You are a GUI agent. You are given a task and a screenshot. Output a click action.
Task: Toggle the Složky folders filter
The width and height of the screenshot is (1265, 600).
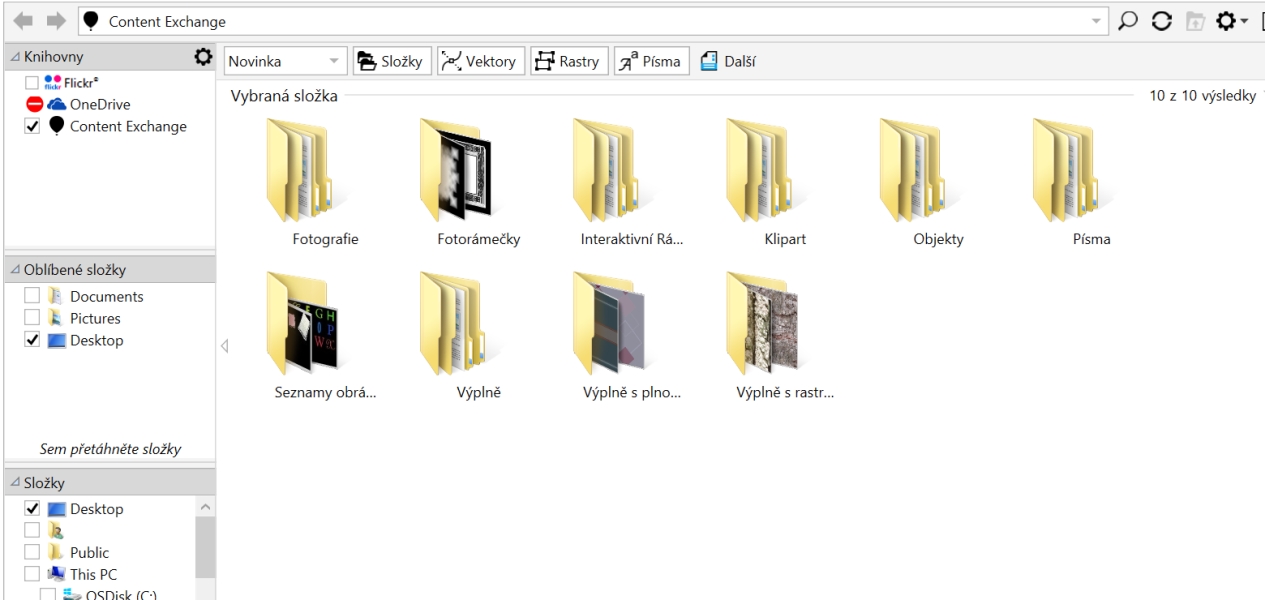coord(391,62)
